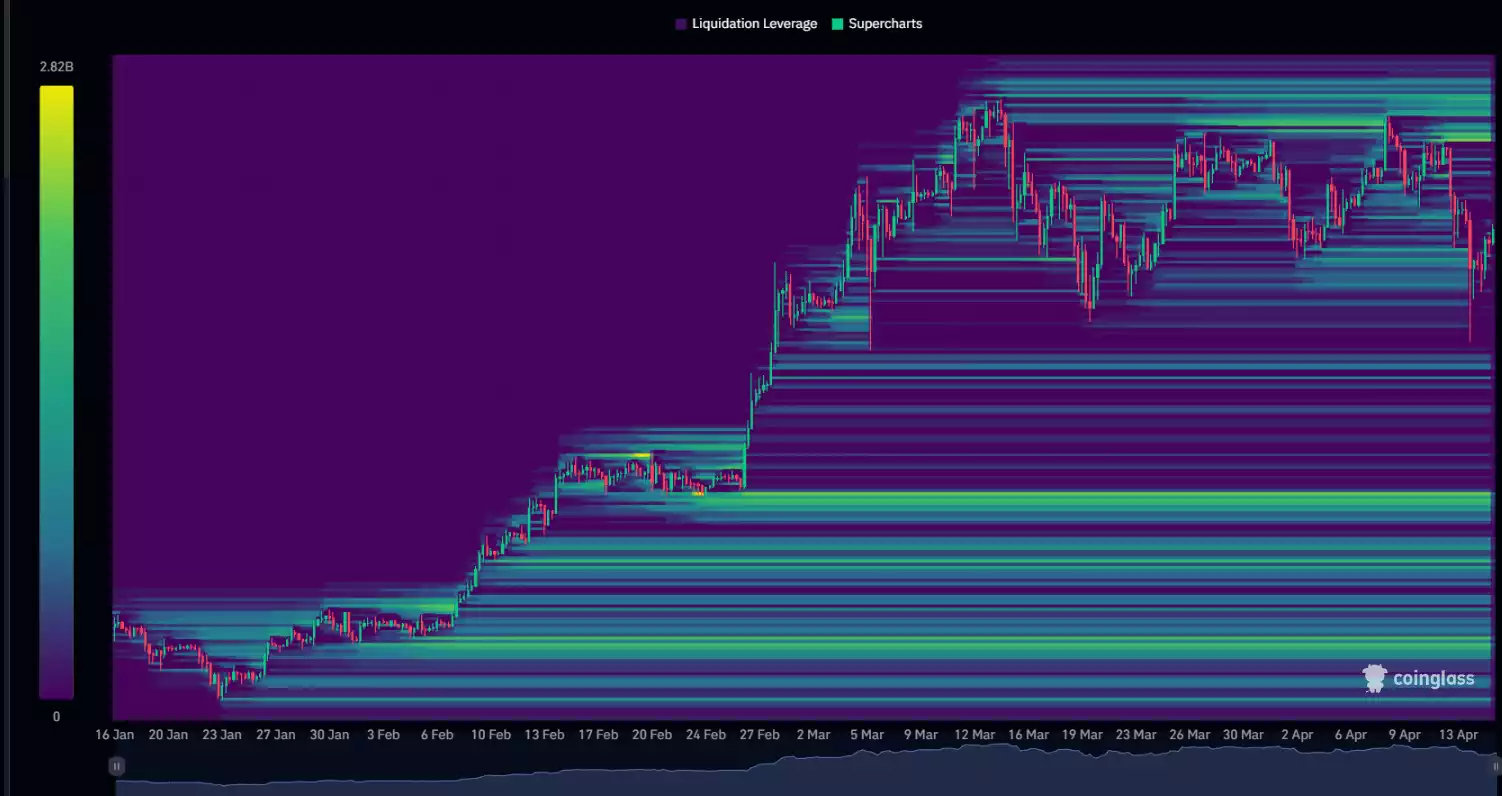This screenshot has width=1502, height=796.
Task: Click the 12 Mar date axis label
Action: (x=974, y=735)
